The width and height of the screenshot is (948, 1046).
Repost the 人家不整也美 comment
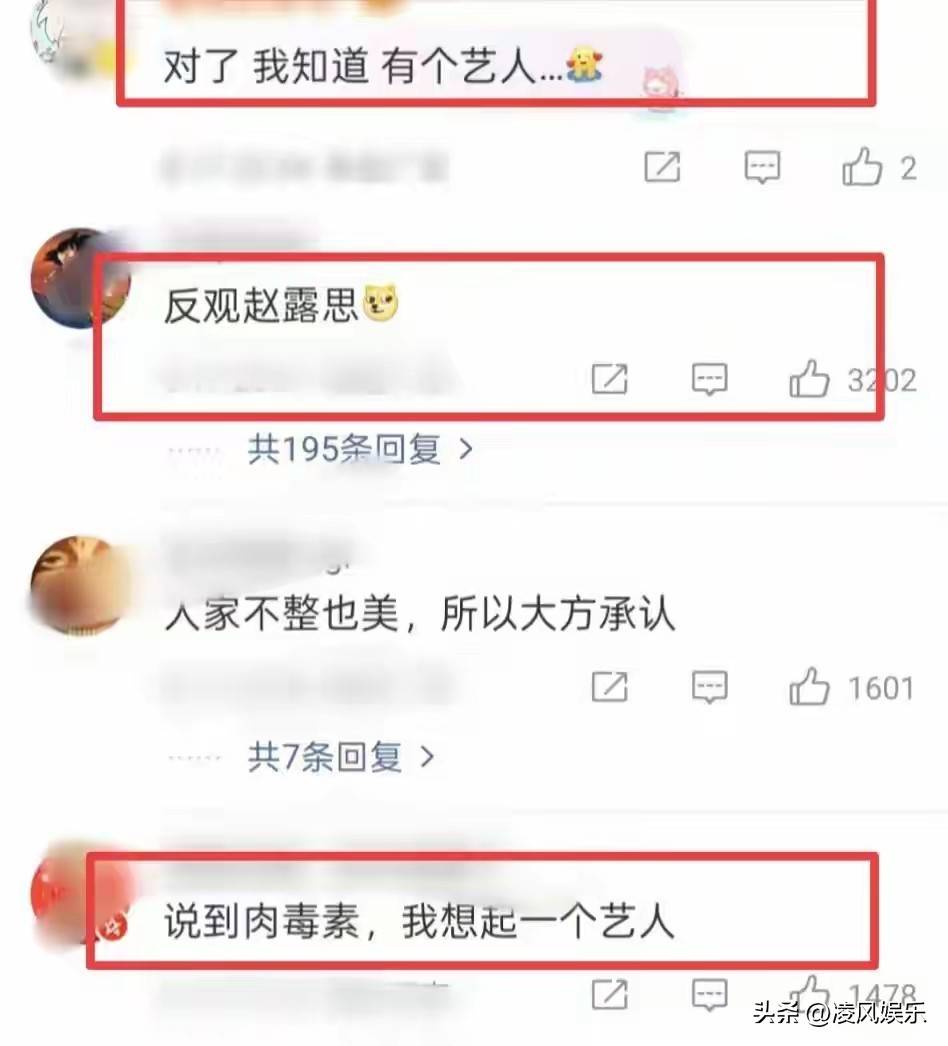(x=610, y=686)
